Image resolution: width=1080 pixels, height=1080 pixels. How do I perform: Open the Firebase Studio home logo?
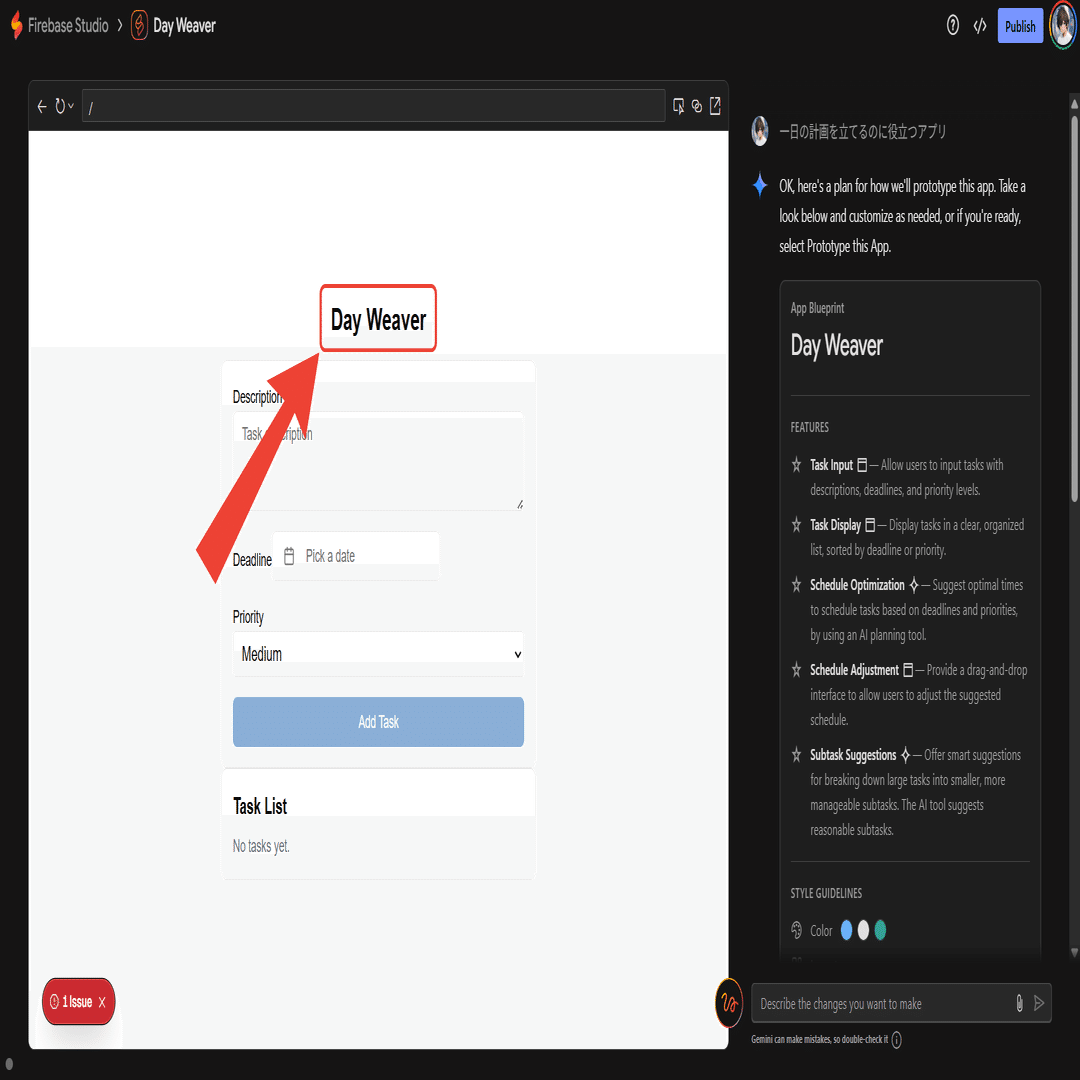(17, 25)
